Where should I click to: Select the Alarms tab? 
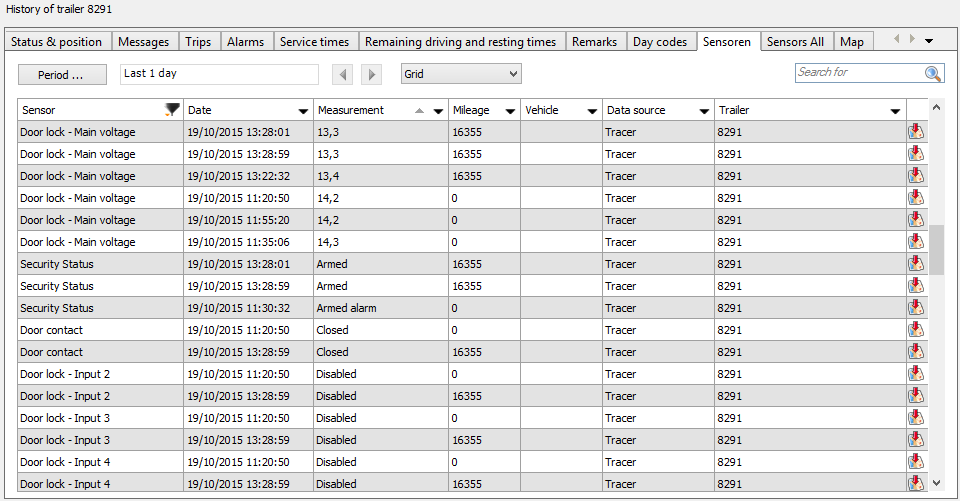(245, 42)
